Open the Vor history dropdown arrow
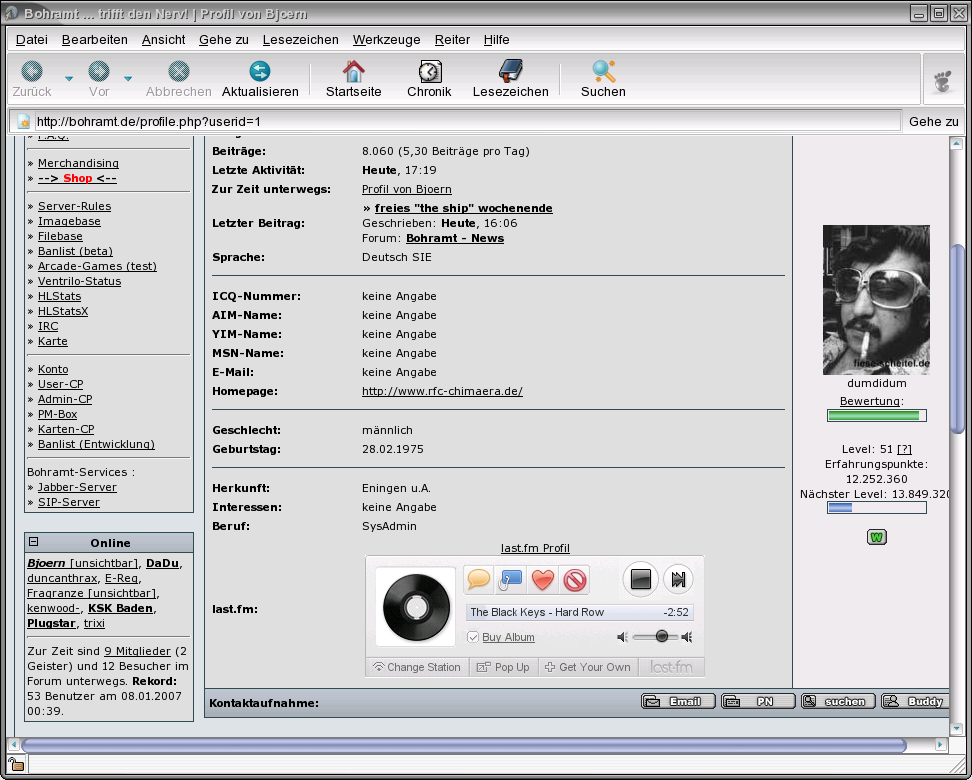This screenshot has width=972, height=780. click(128, 78)
